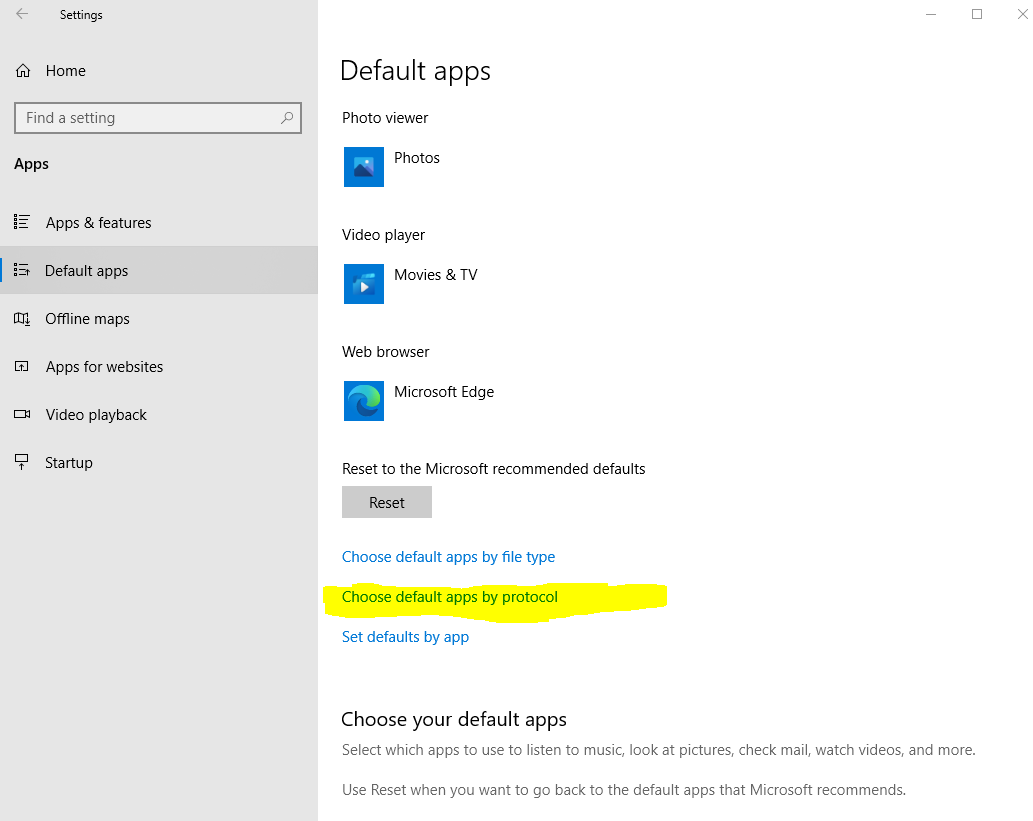Click the back arrow in Settings
Viewport: 1033px width, 821px height.
(x=22, y=14)
